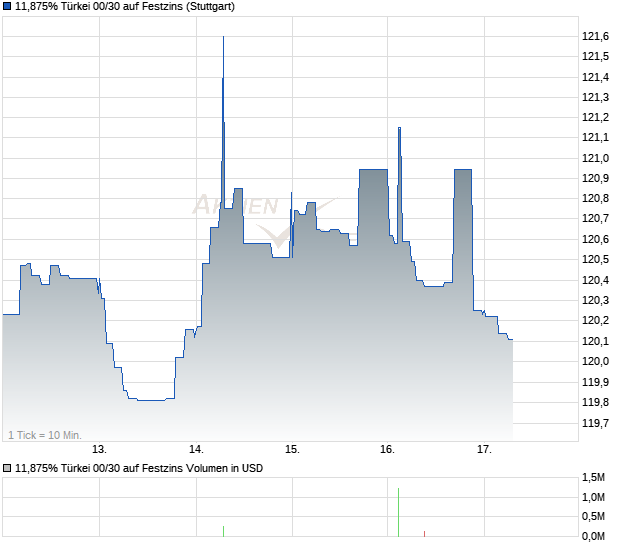The image size is (620, 546).
Task: Click the 120,3 value on the price axis
Action: click(595, 300)
